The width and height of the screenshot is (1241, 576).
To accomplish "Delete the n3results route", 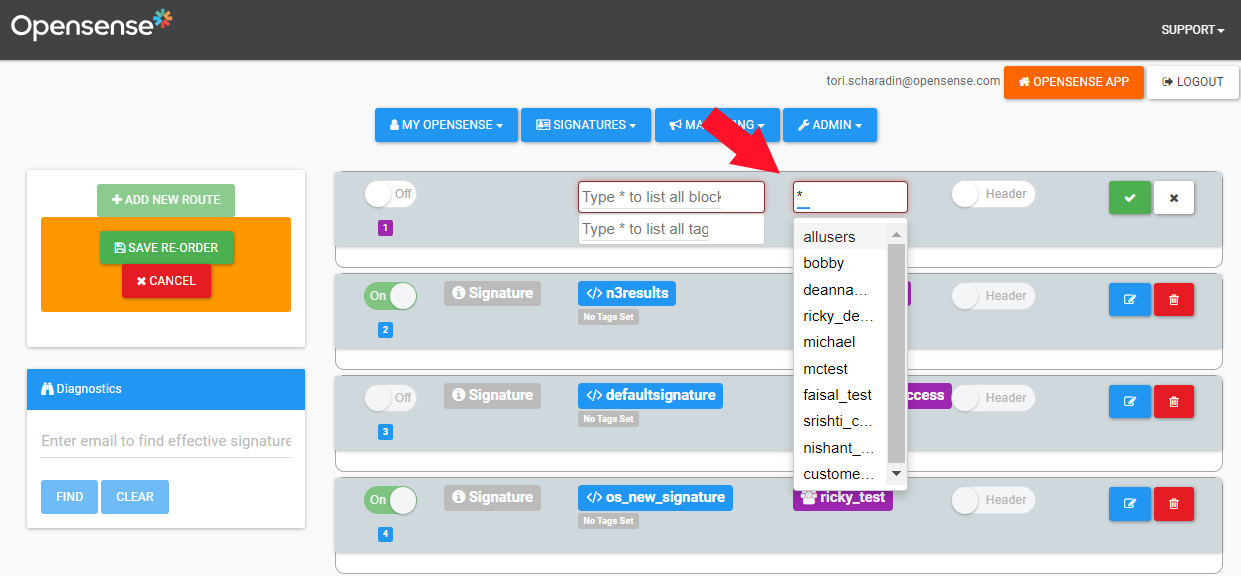I will pyautogui.click(x=1174, y=300).
